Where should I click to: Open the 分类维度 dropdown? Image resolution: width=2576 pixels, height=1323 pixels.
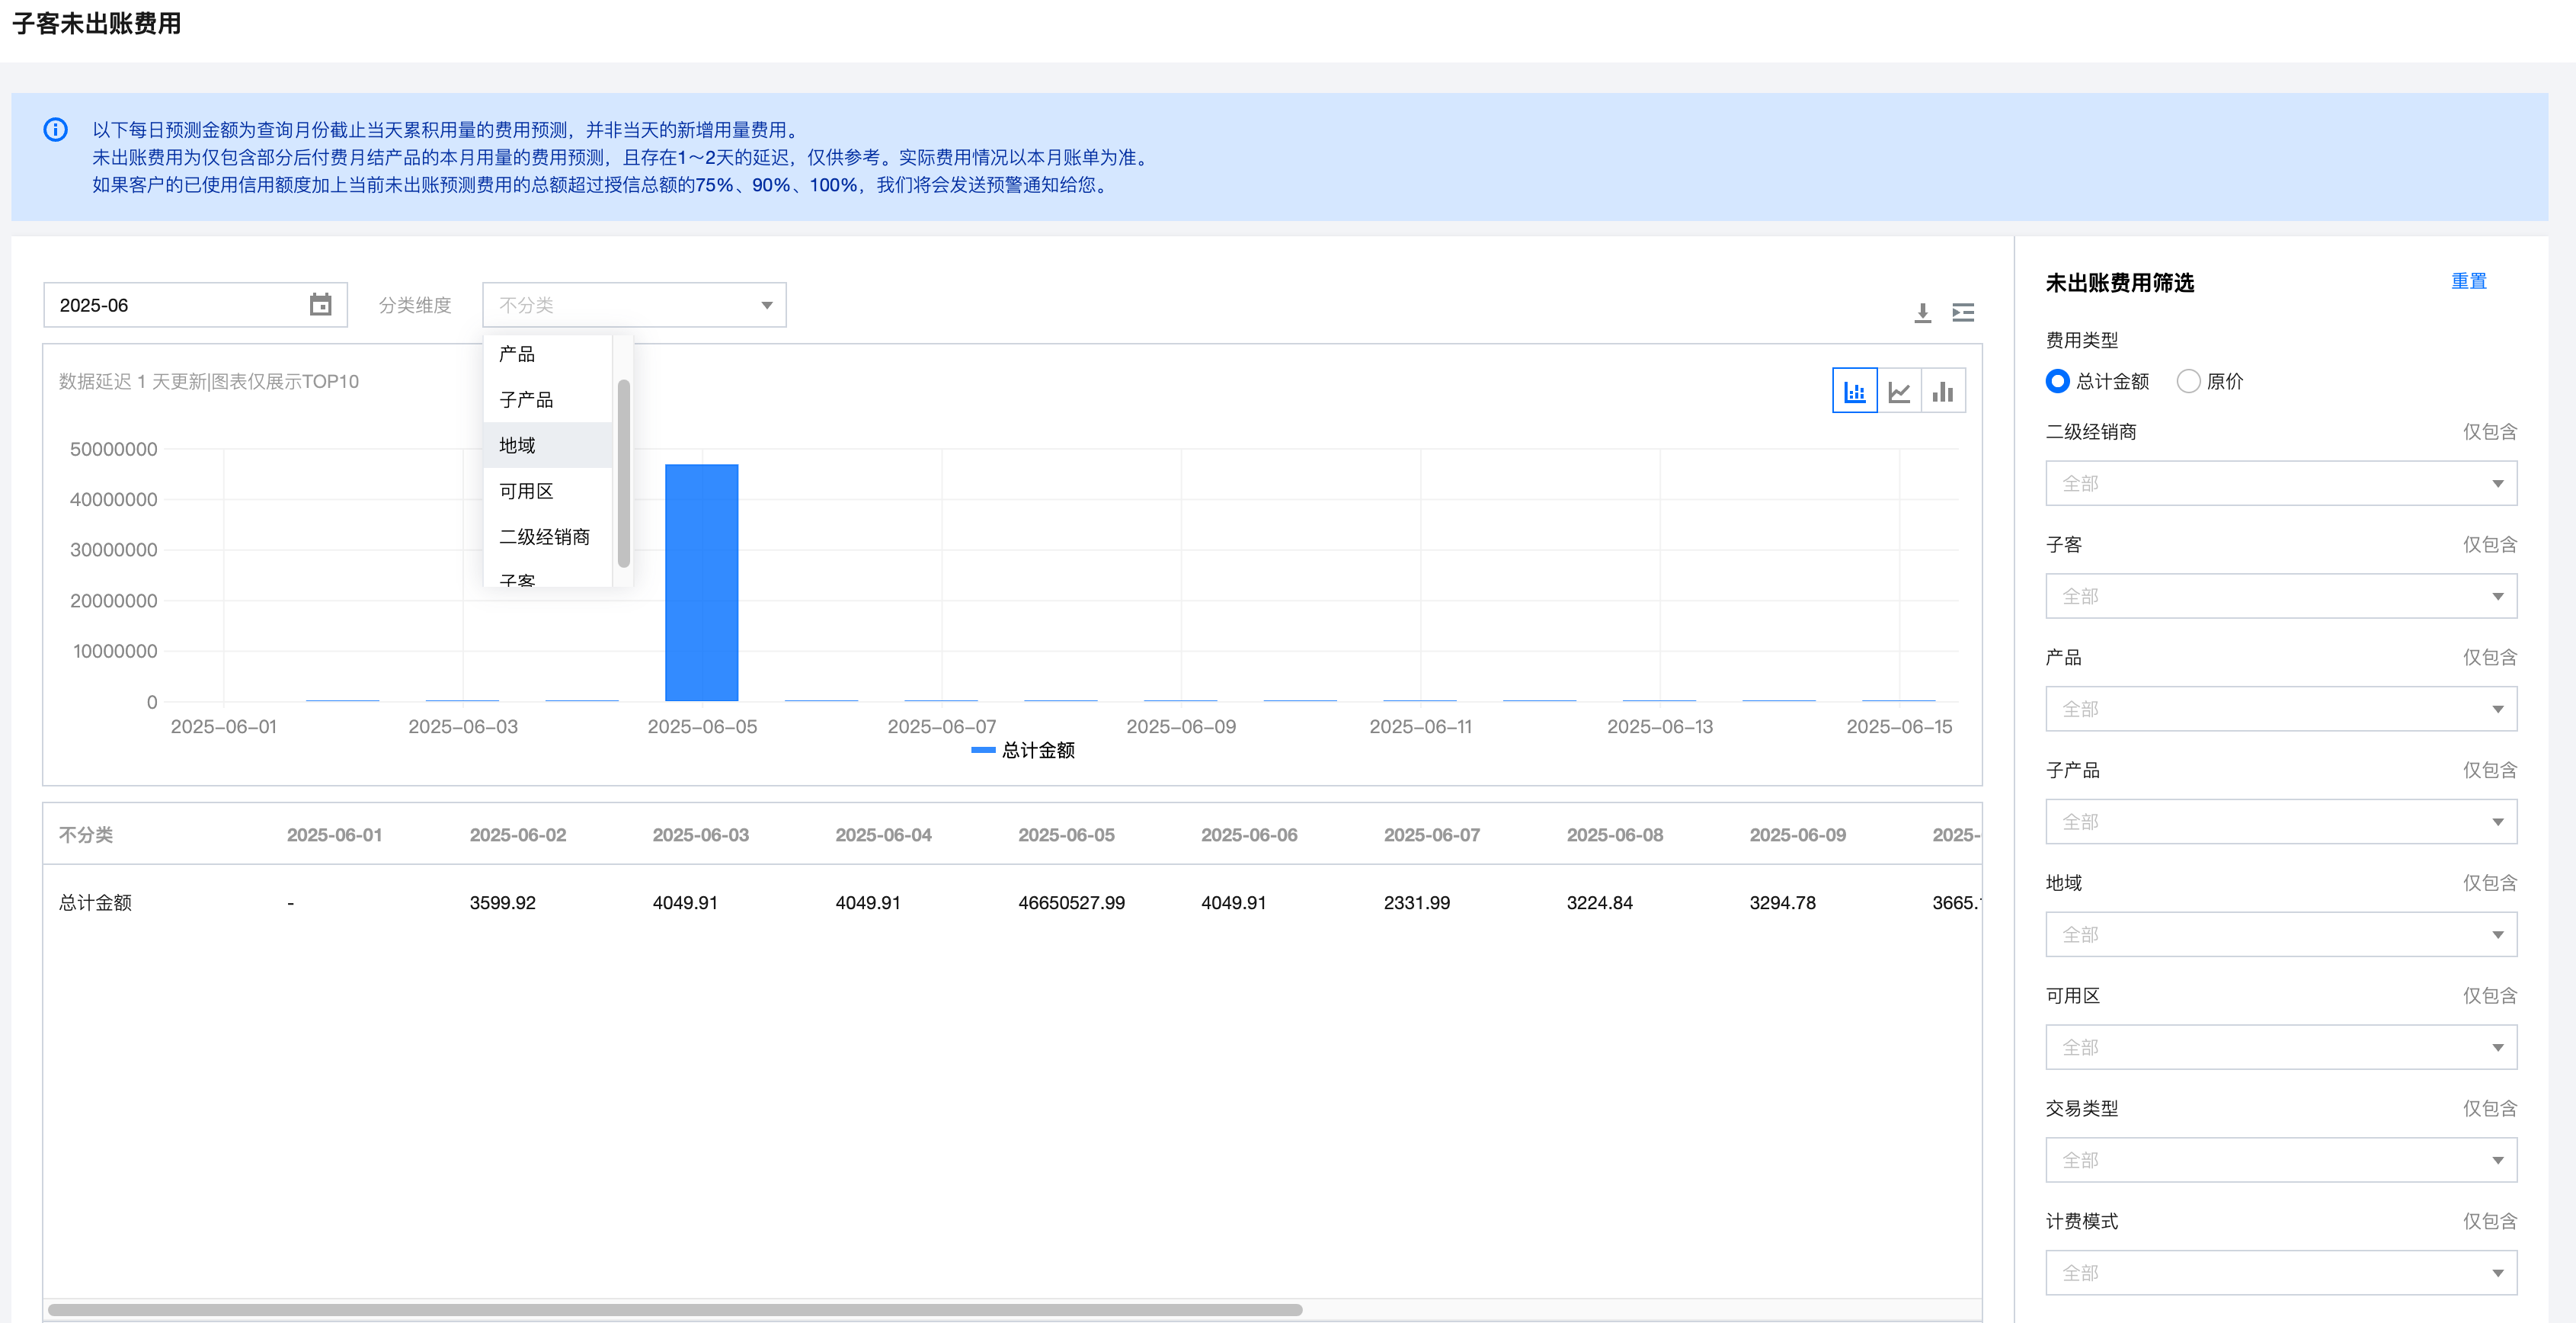click(x=634, y=305)
